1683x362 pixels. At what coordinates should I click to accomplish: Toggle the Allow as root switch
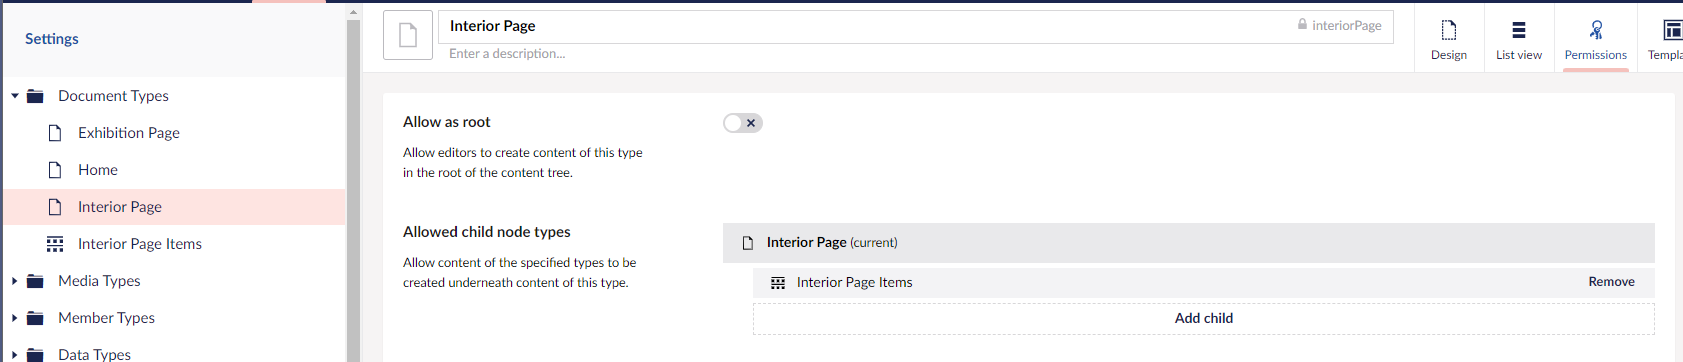[743, 123]
